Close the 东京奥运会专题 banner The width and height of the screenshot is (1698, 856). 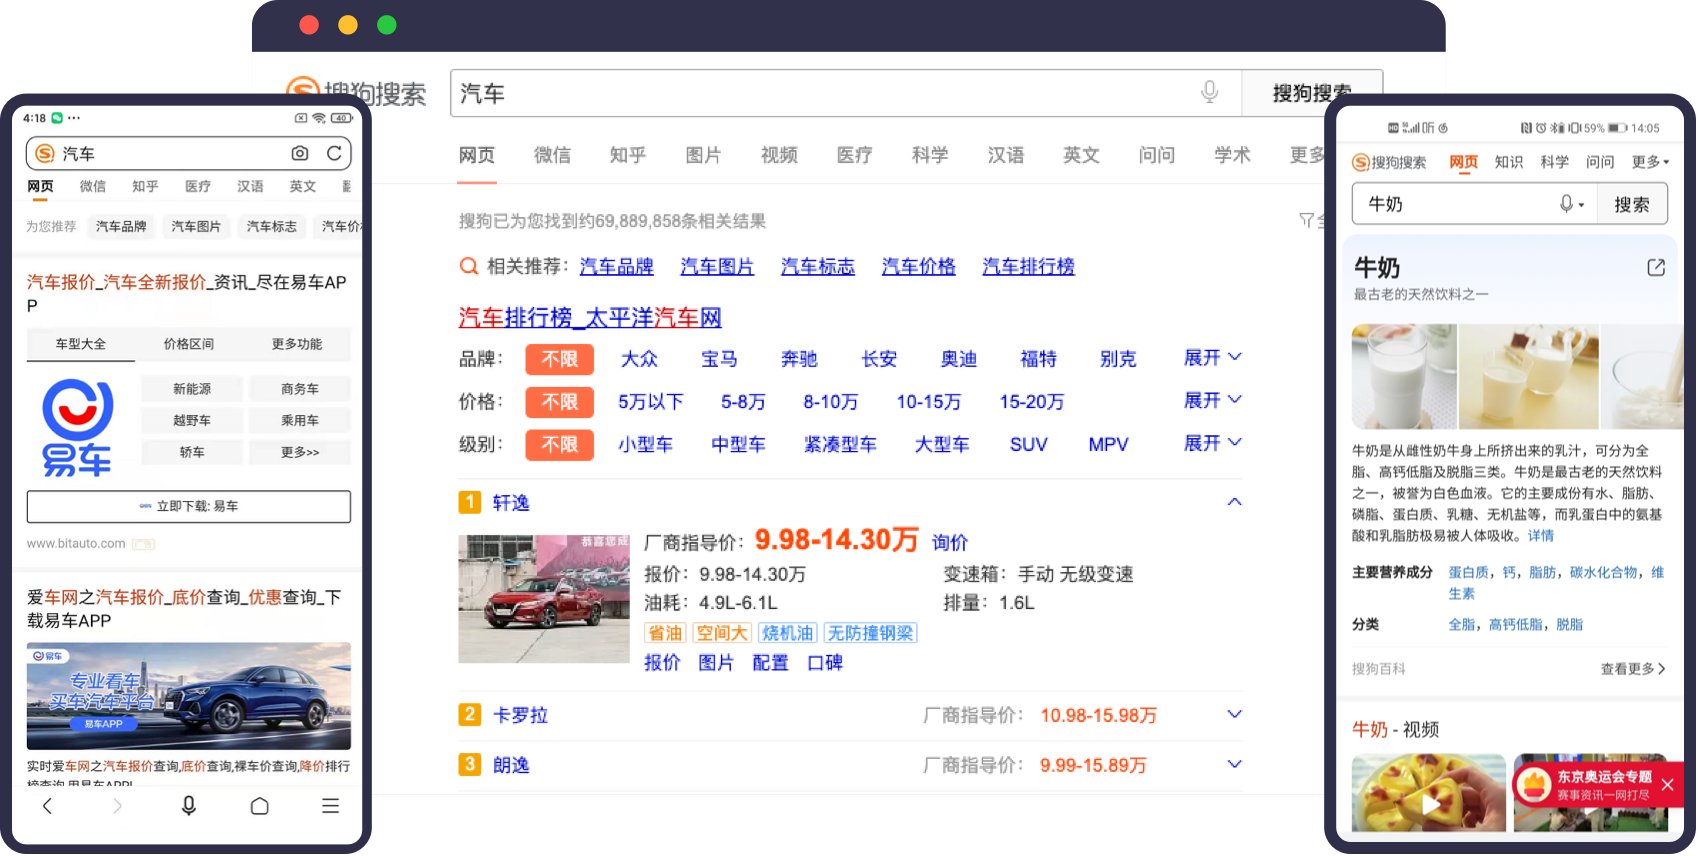[1668, 785]
